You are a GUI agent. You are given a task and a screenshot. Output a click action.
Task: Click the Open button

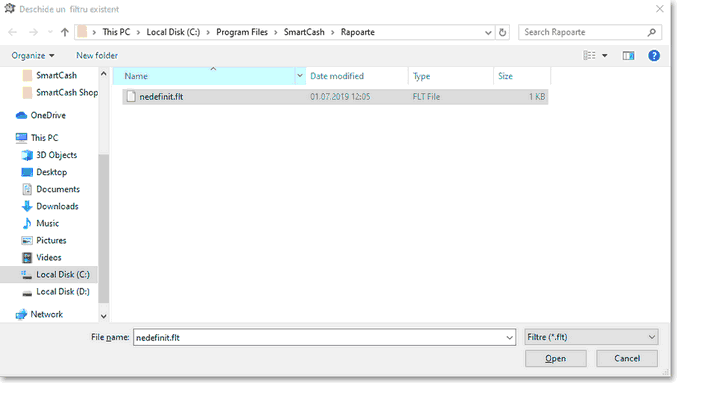[556, 358]
